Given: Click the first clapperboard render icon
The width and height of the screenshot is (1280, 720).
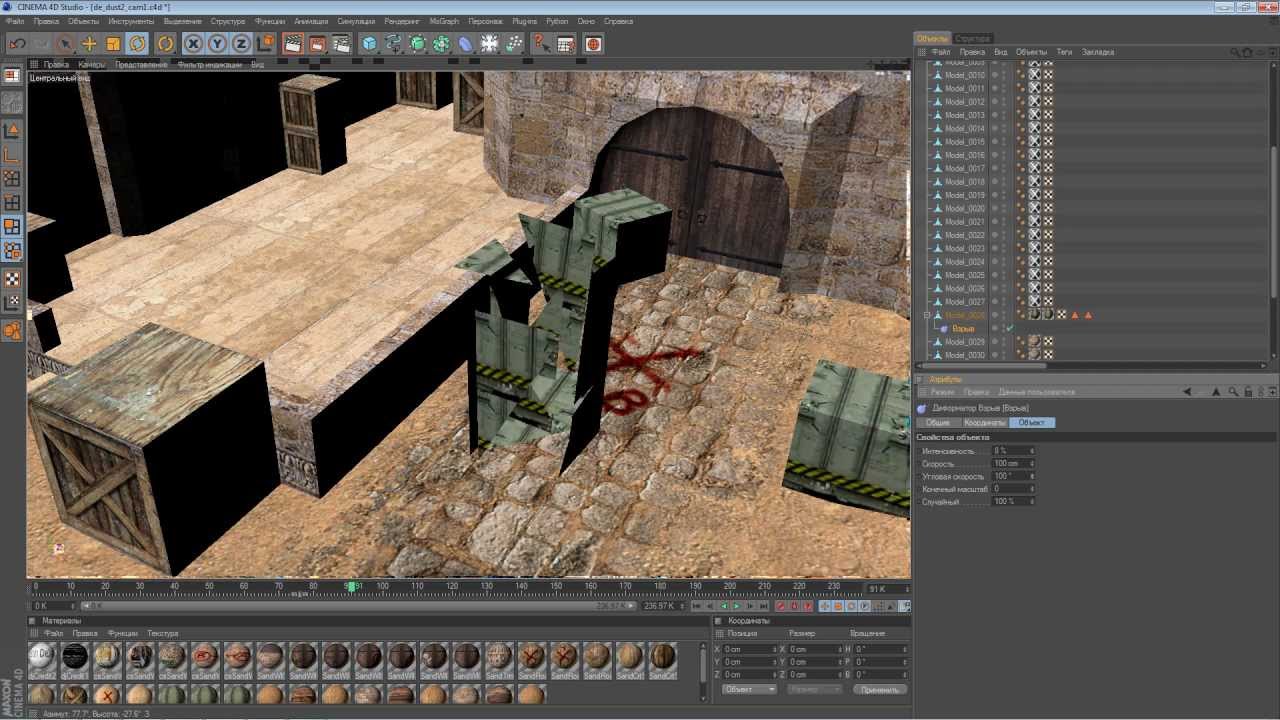Looking at the screenshot, I should pos(293,44).
